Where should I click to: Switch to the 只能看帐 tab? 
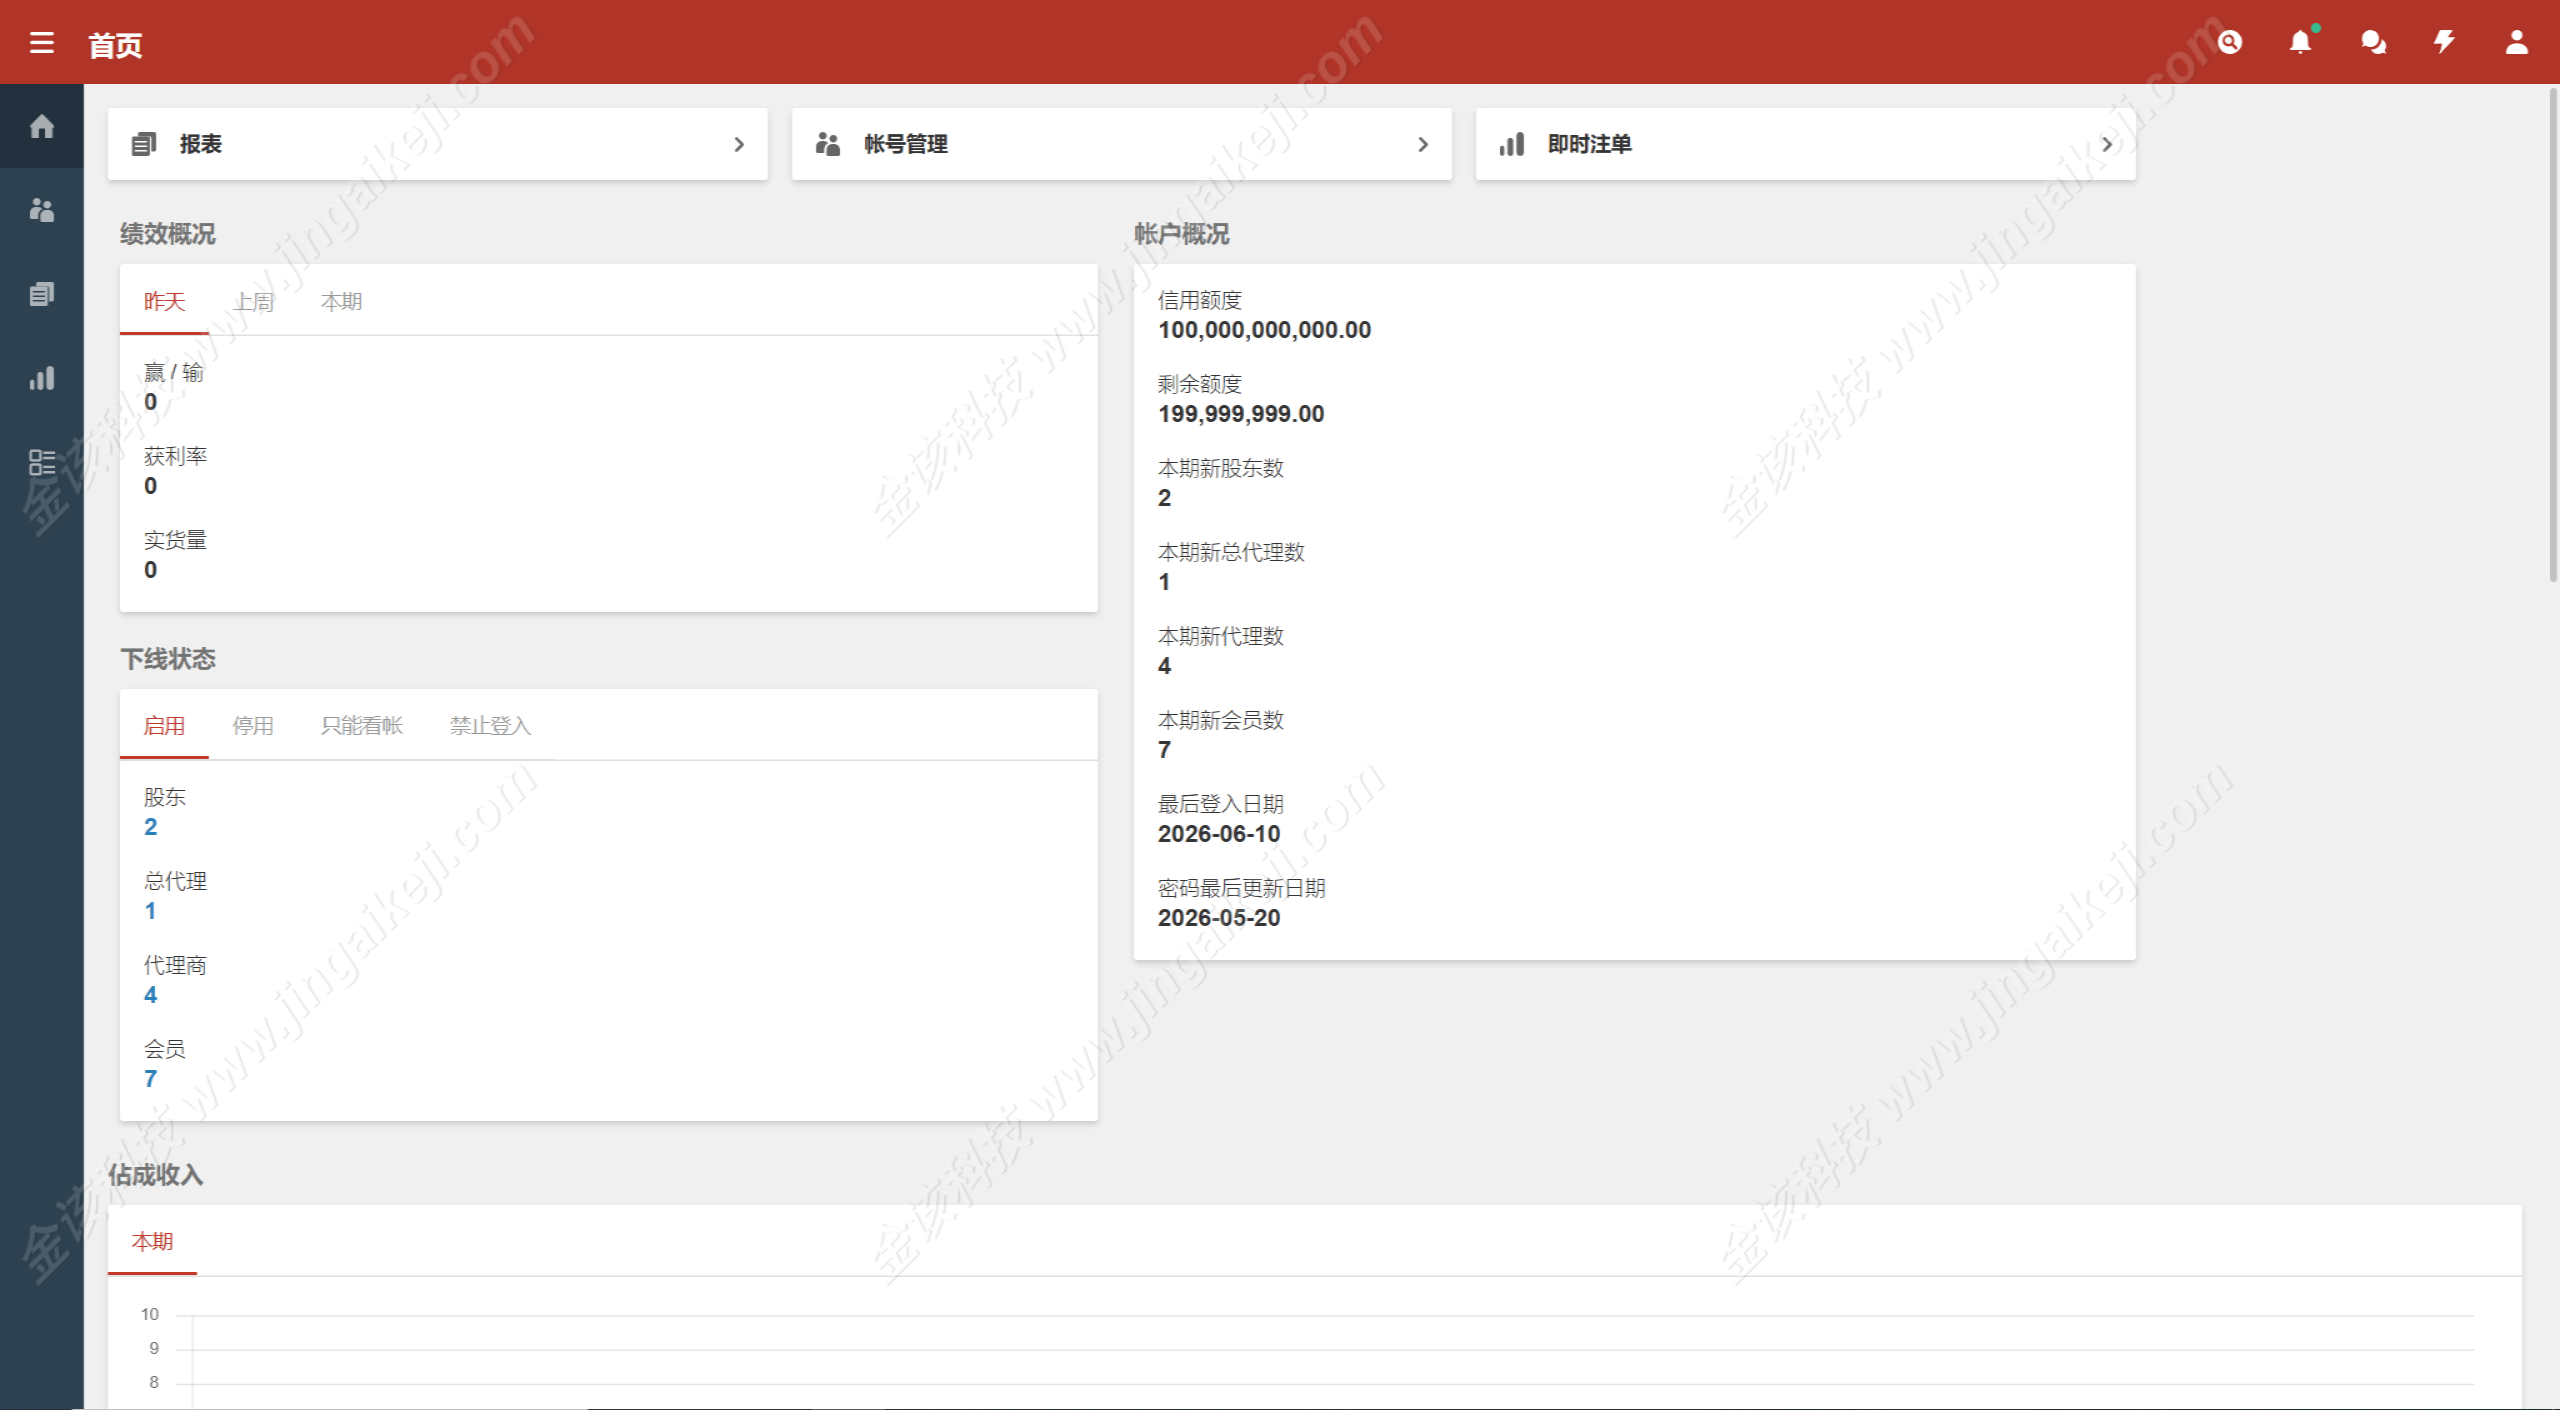click(x=362, y=725)
